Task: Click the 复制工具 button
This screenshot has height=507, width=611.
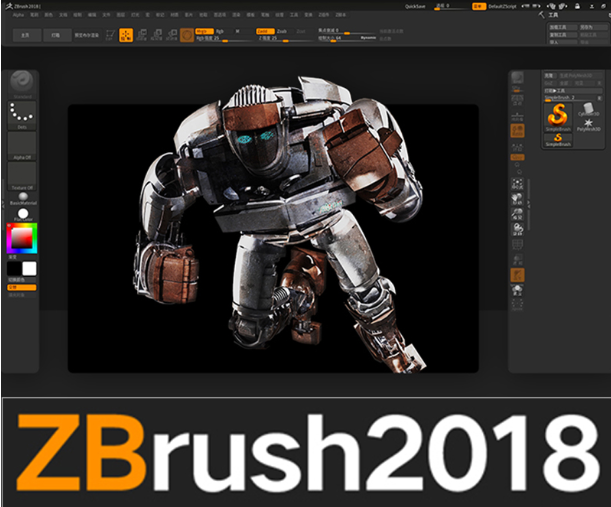Action: (563, 35)
